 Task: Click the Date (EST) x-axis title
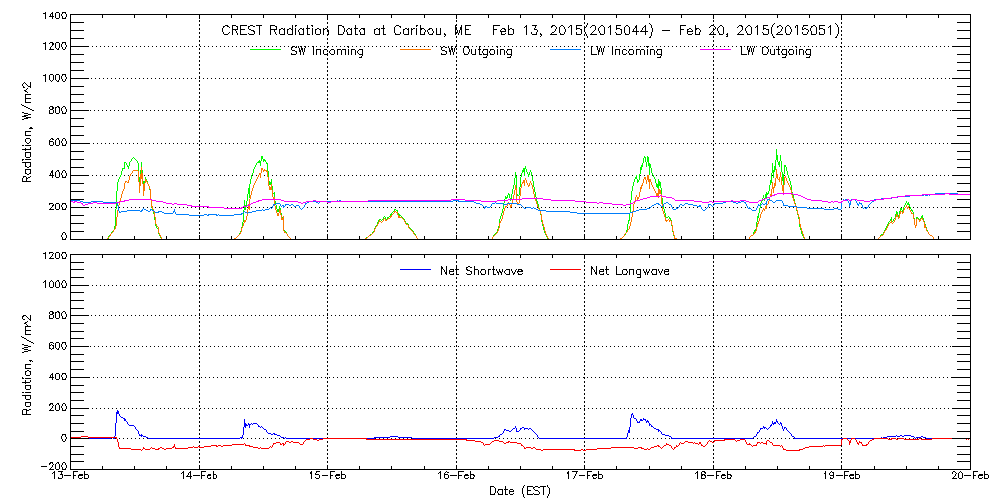click(x=520, y=491)
